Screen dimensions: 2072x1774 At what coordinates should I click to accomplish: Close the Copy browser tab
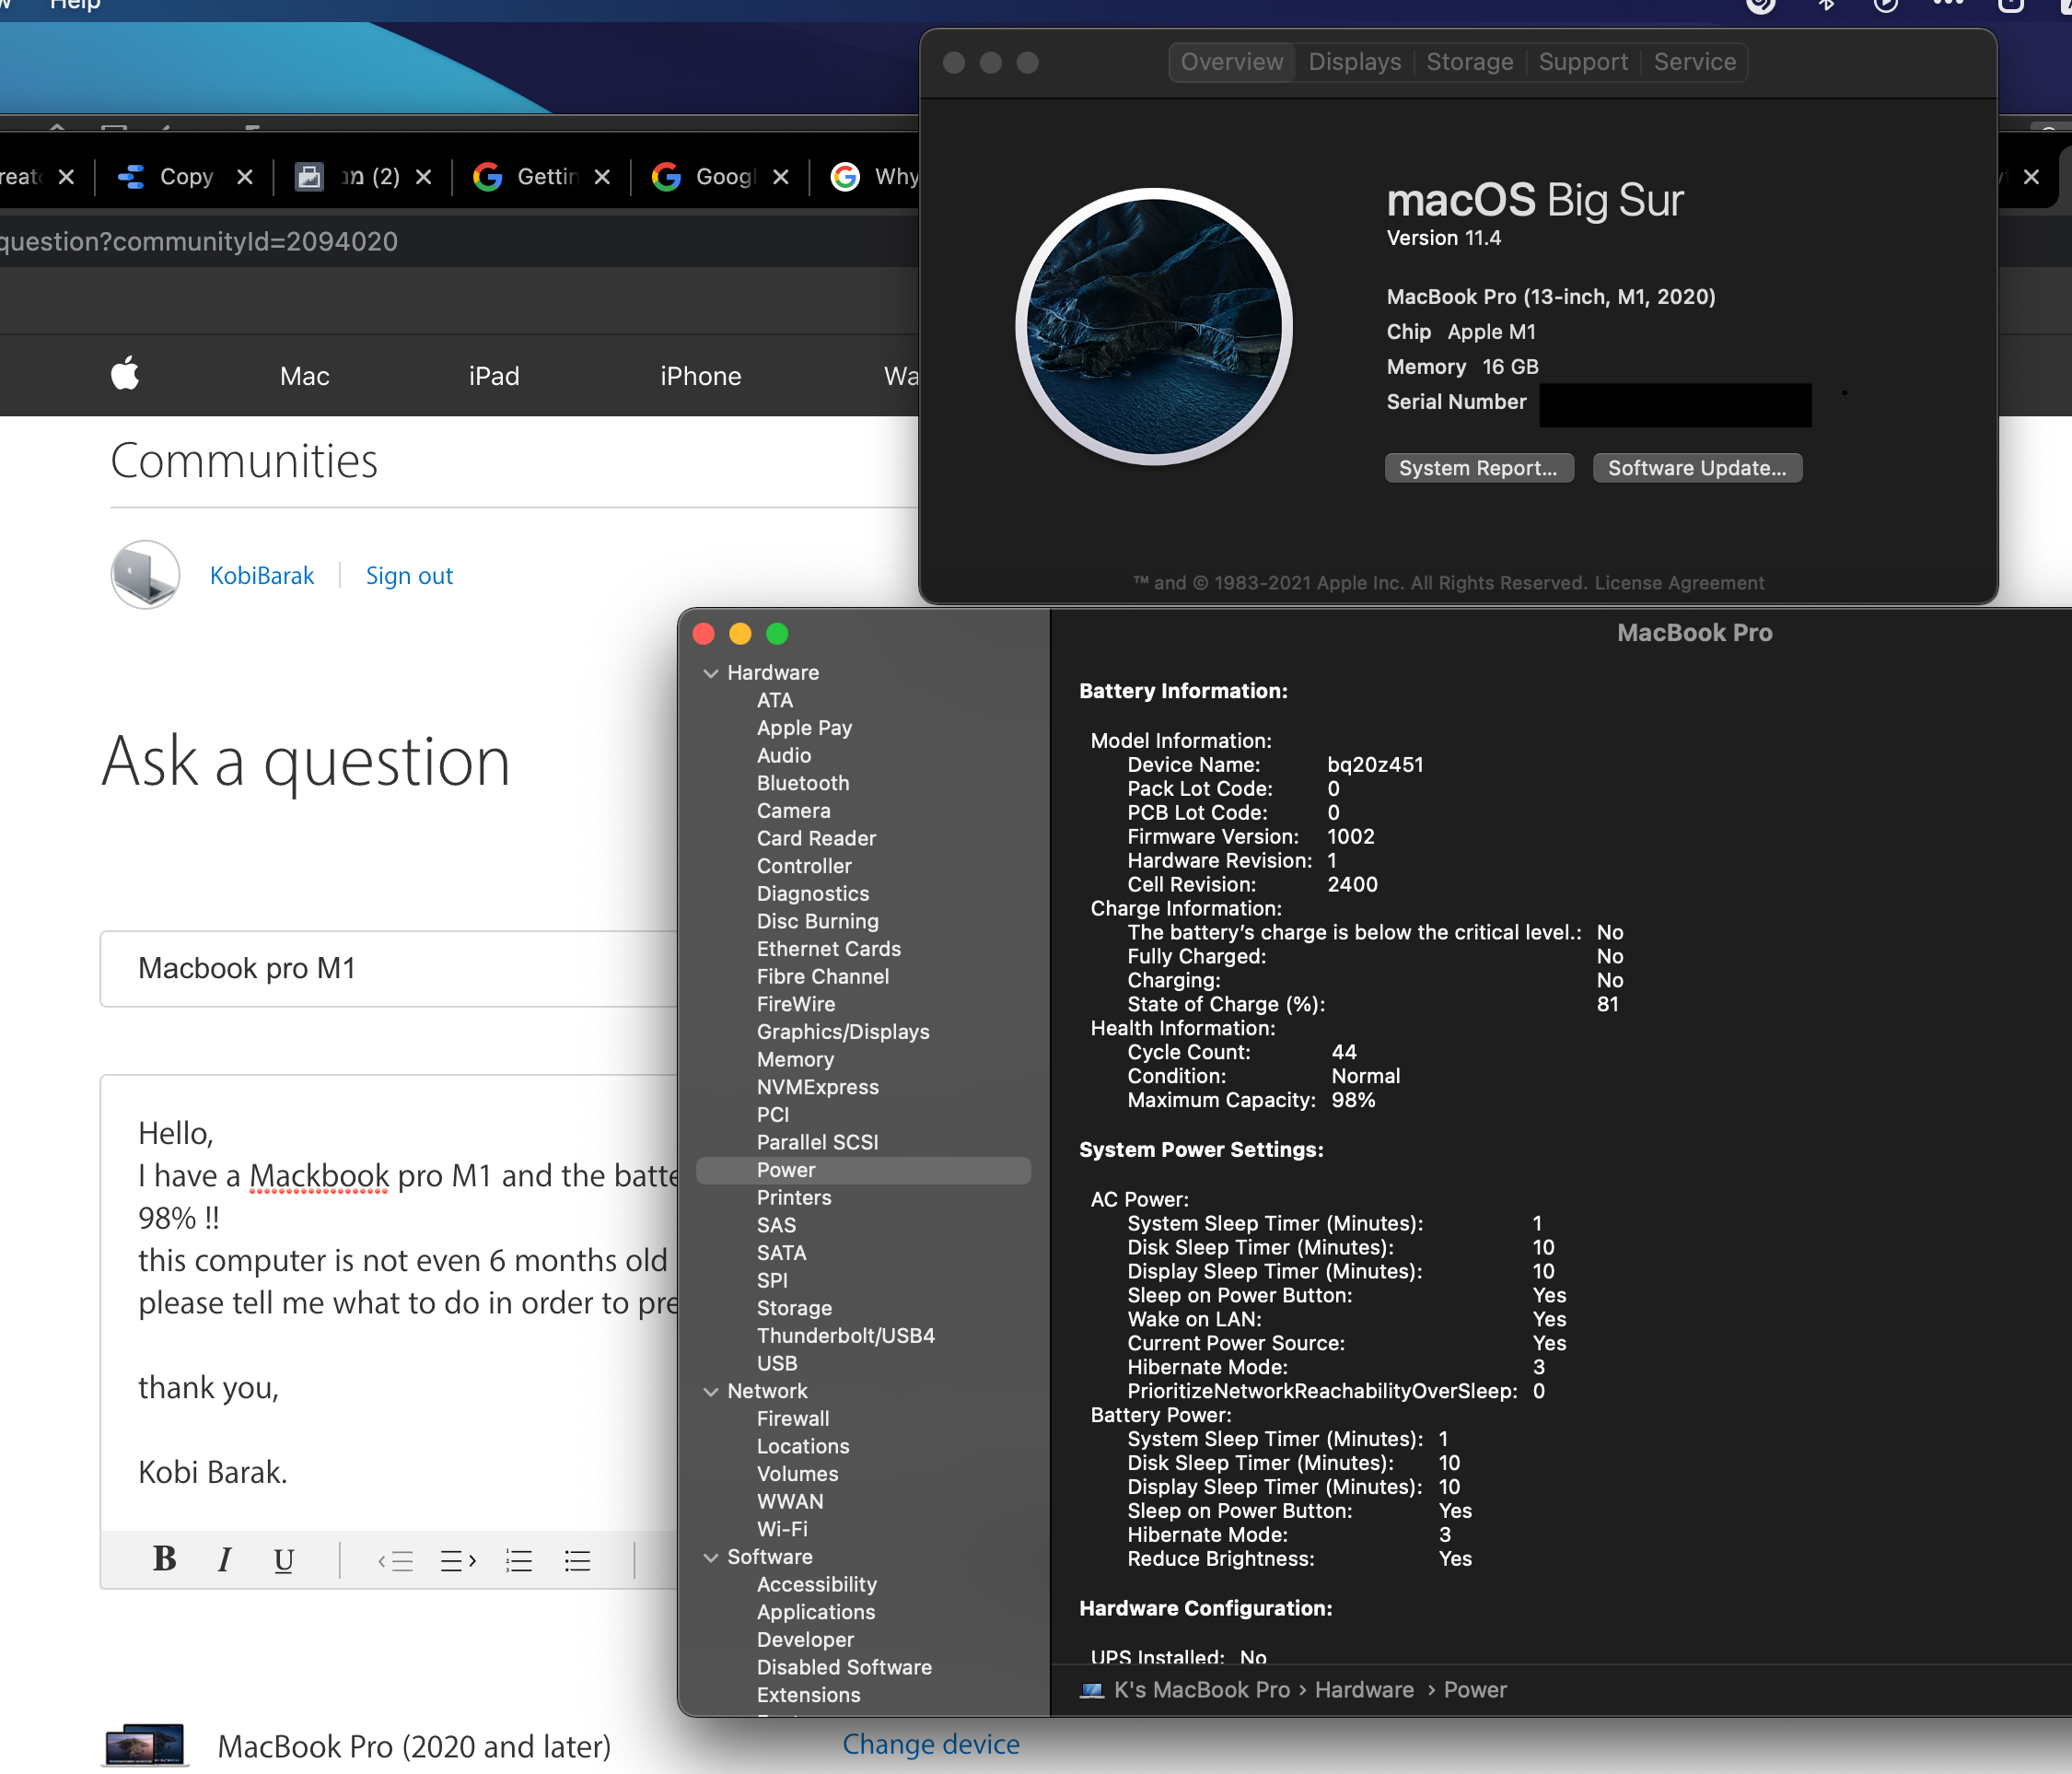pyautogui.click(x=245, y=177)
